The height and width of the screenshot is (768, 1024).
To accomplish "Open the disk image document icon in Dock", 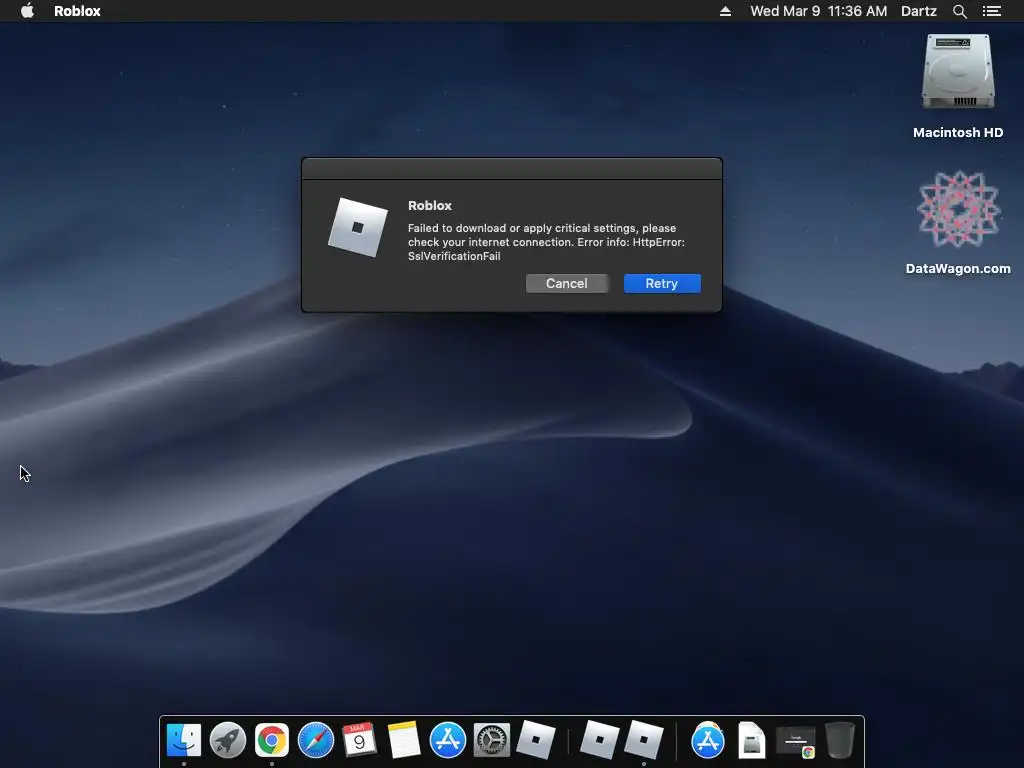I will [752, 740].
